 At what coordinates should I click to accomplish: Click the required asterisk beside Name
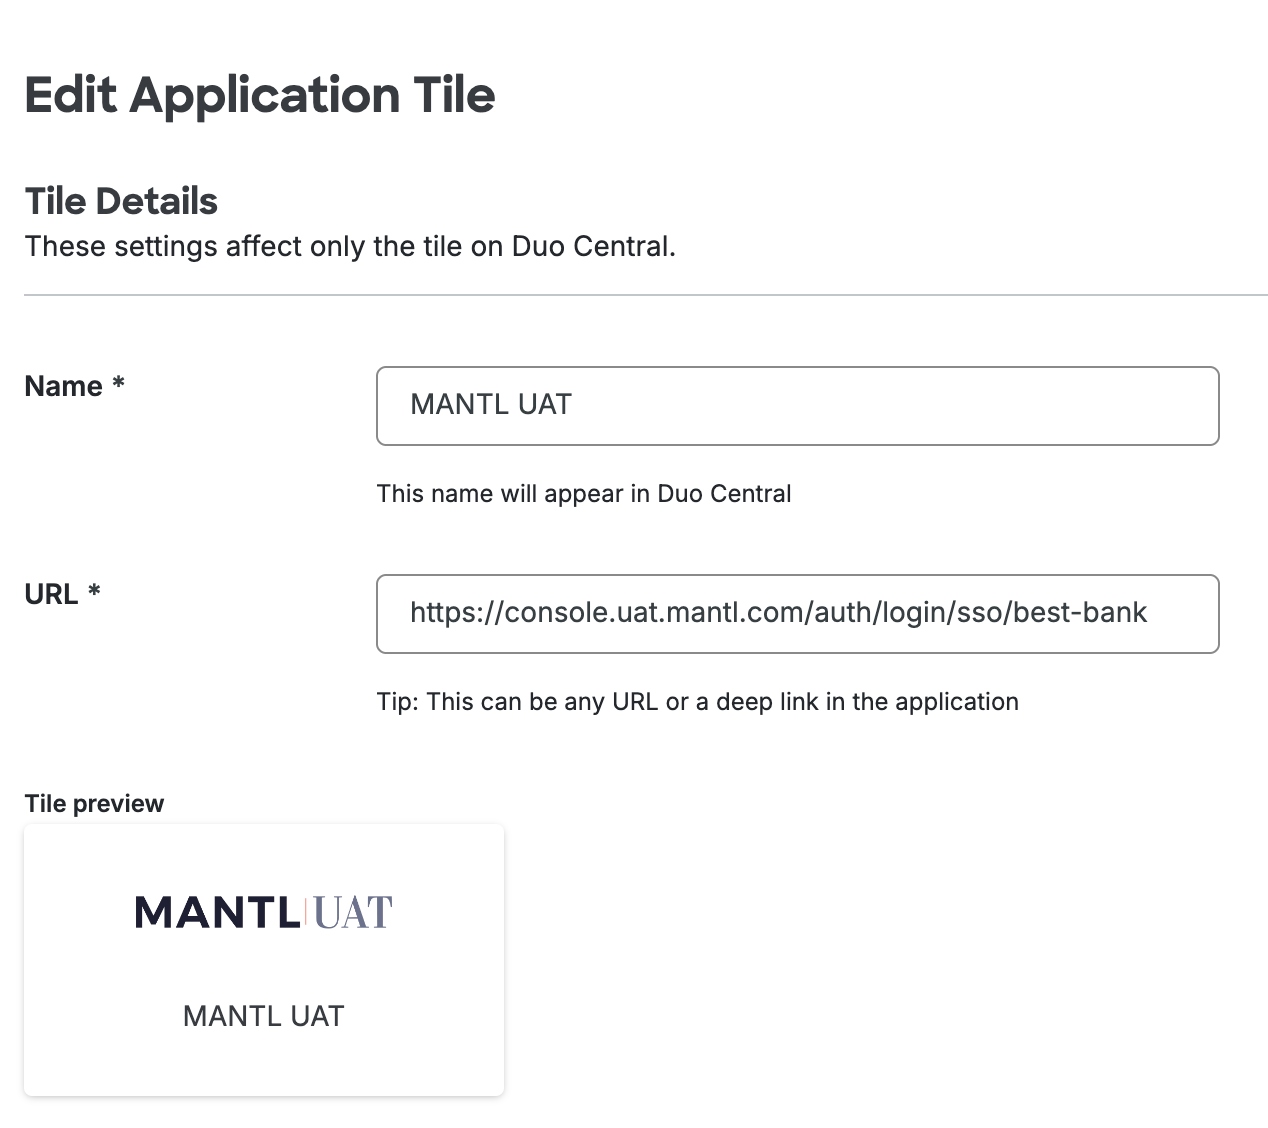[x=118, y=385]
